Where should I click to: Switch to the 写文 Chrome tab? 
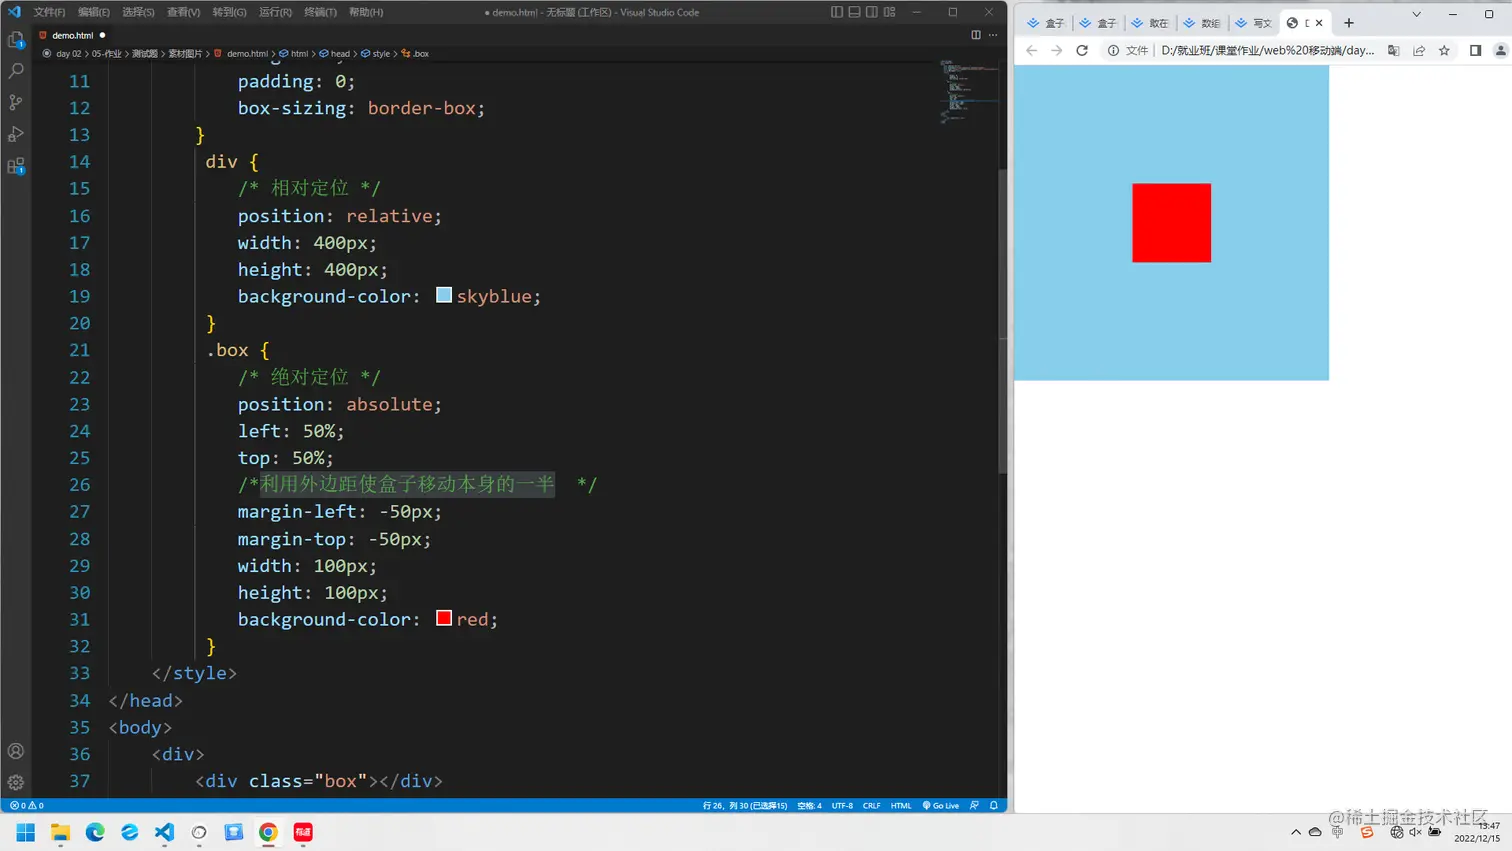point(1254,23)
